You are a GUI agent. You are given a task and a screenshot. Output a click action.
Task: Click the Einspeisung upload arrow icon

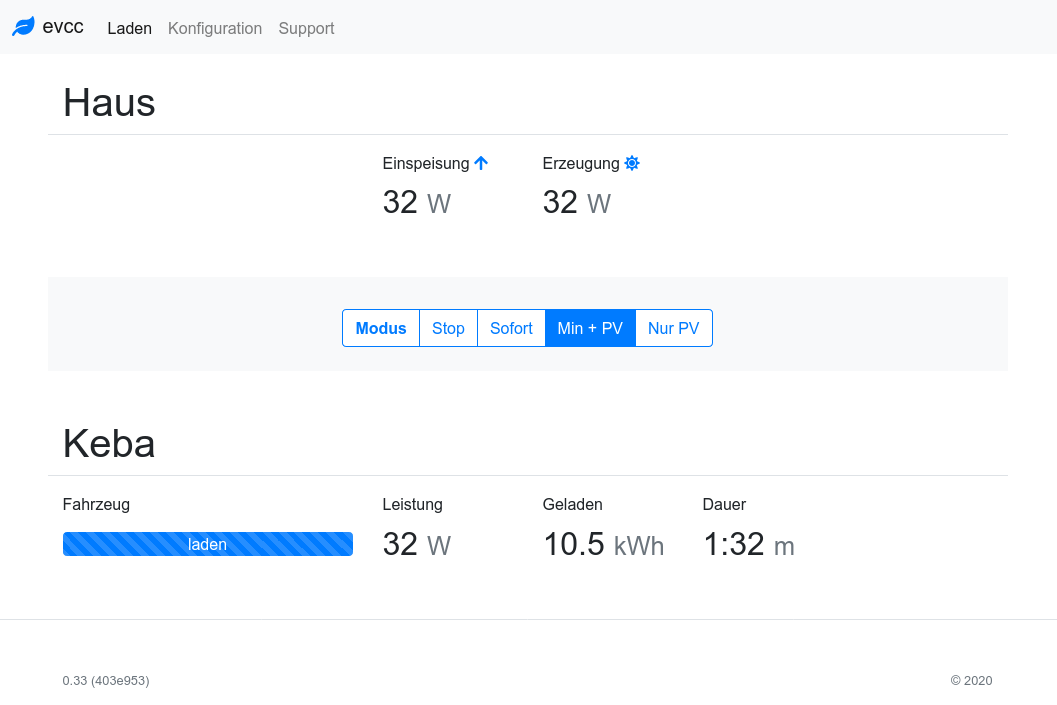481,163
